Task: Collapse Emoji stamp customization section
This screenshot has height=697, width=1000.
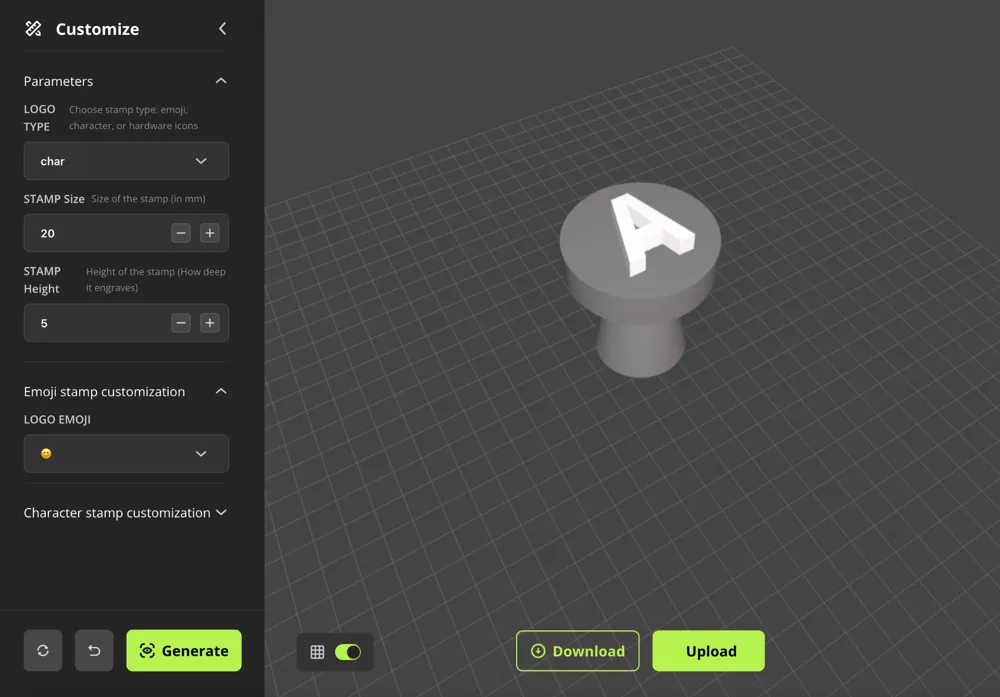Action: (221, 392)
